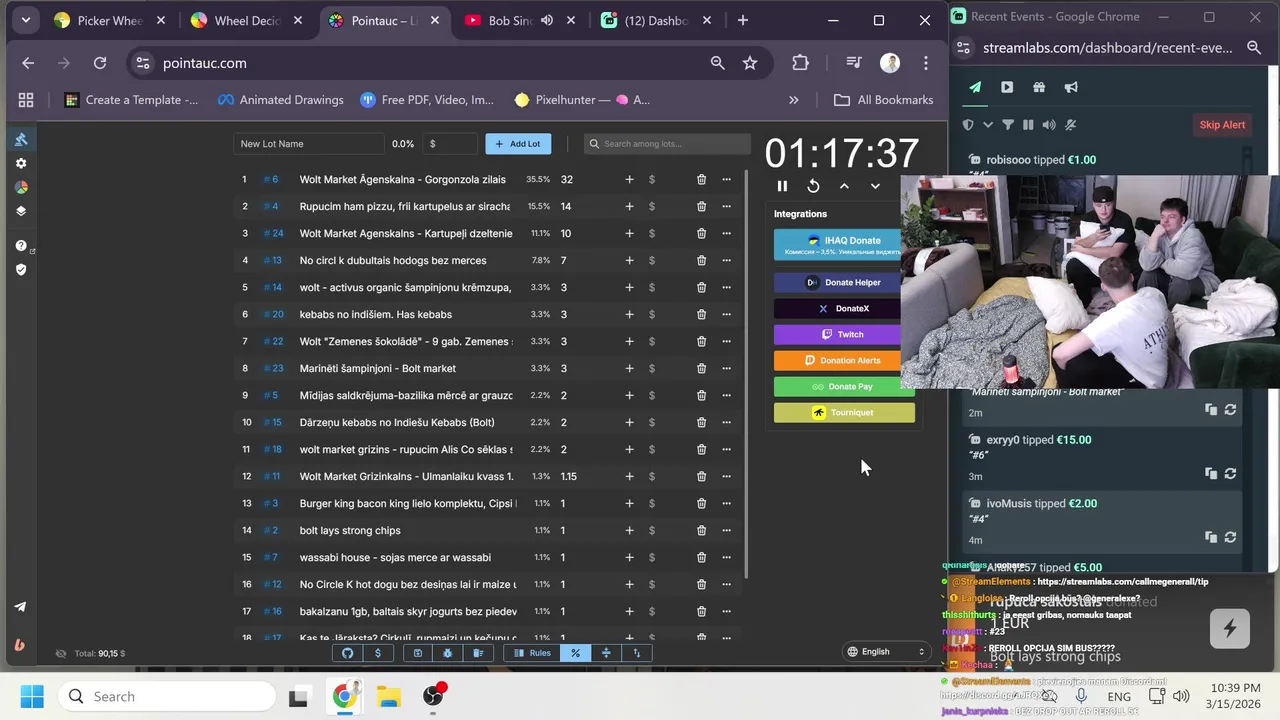This screenshot has width=1280, height=720.
Task: Click the bug icon in bottom toolbar
Action: click(447, 653)
